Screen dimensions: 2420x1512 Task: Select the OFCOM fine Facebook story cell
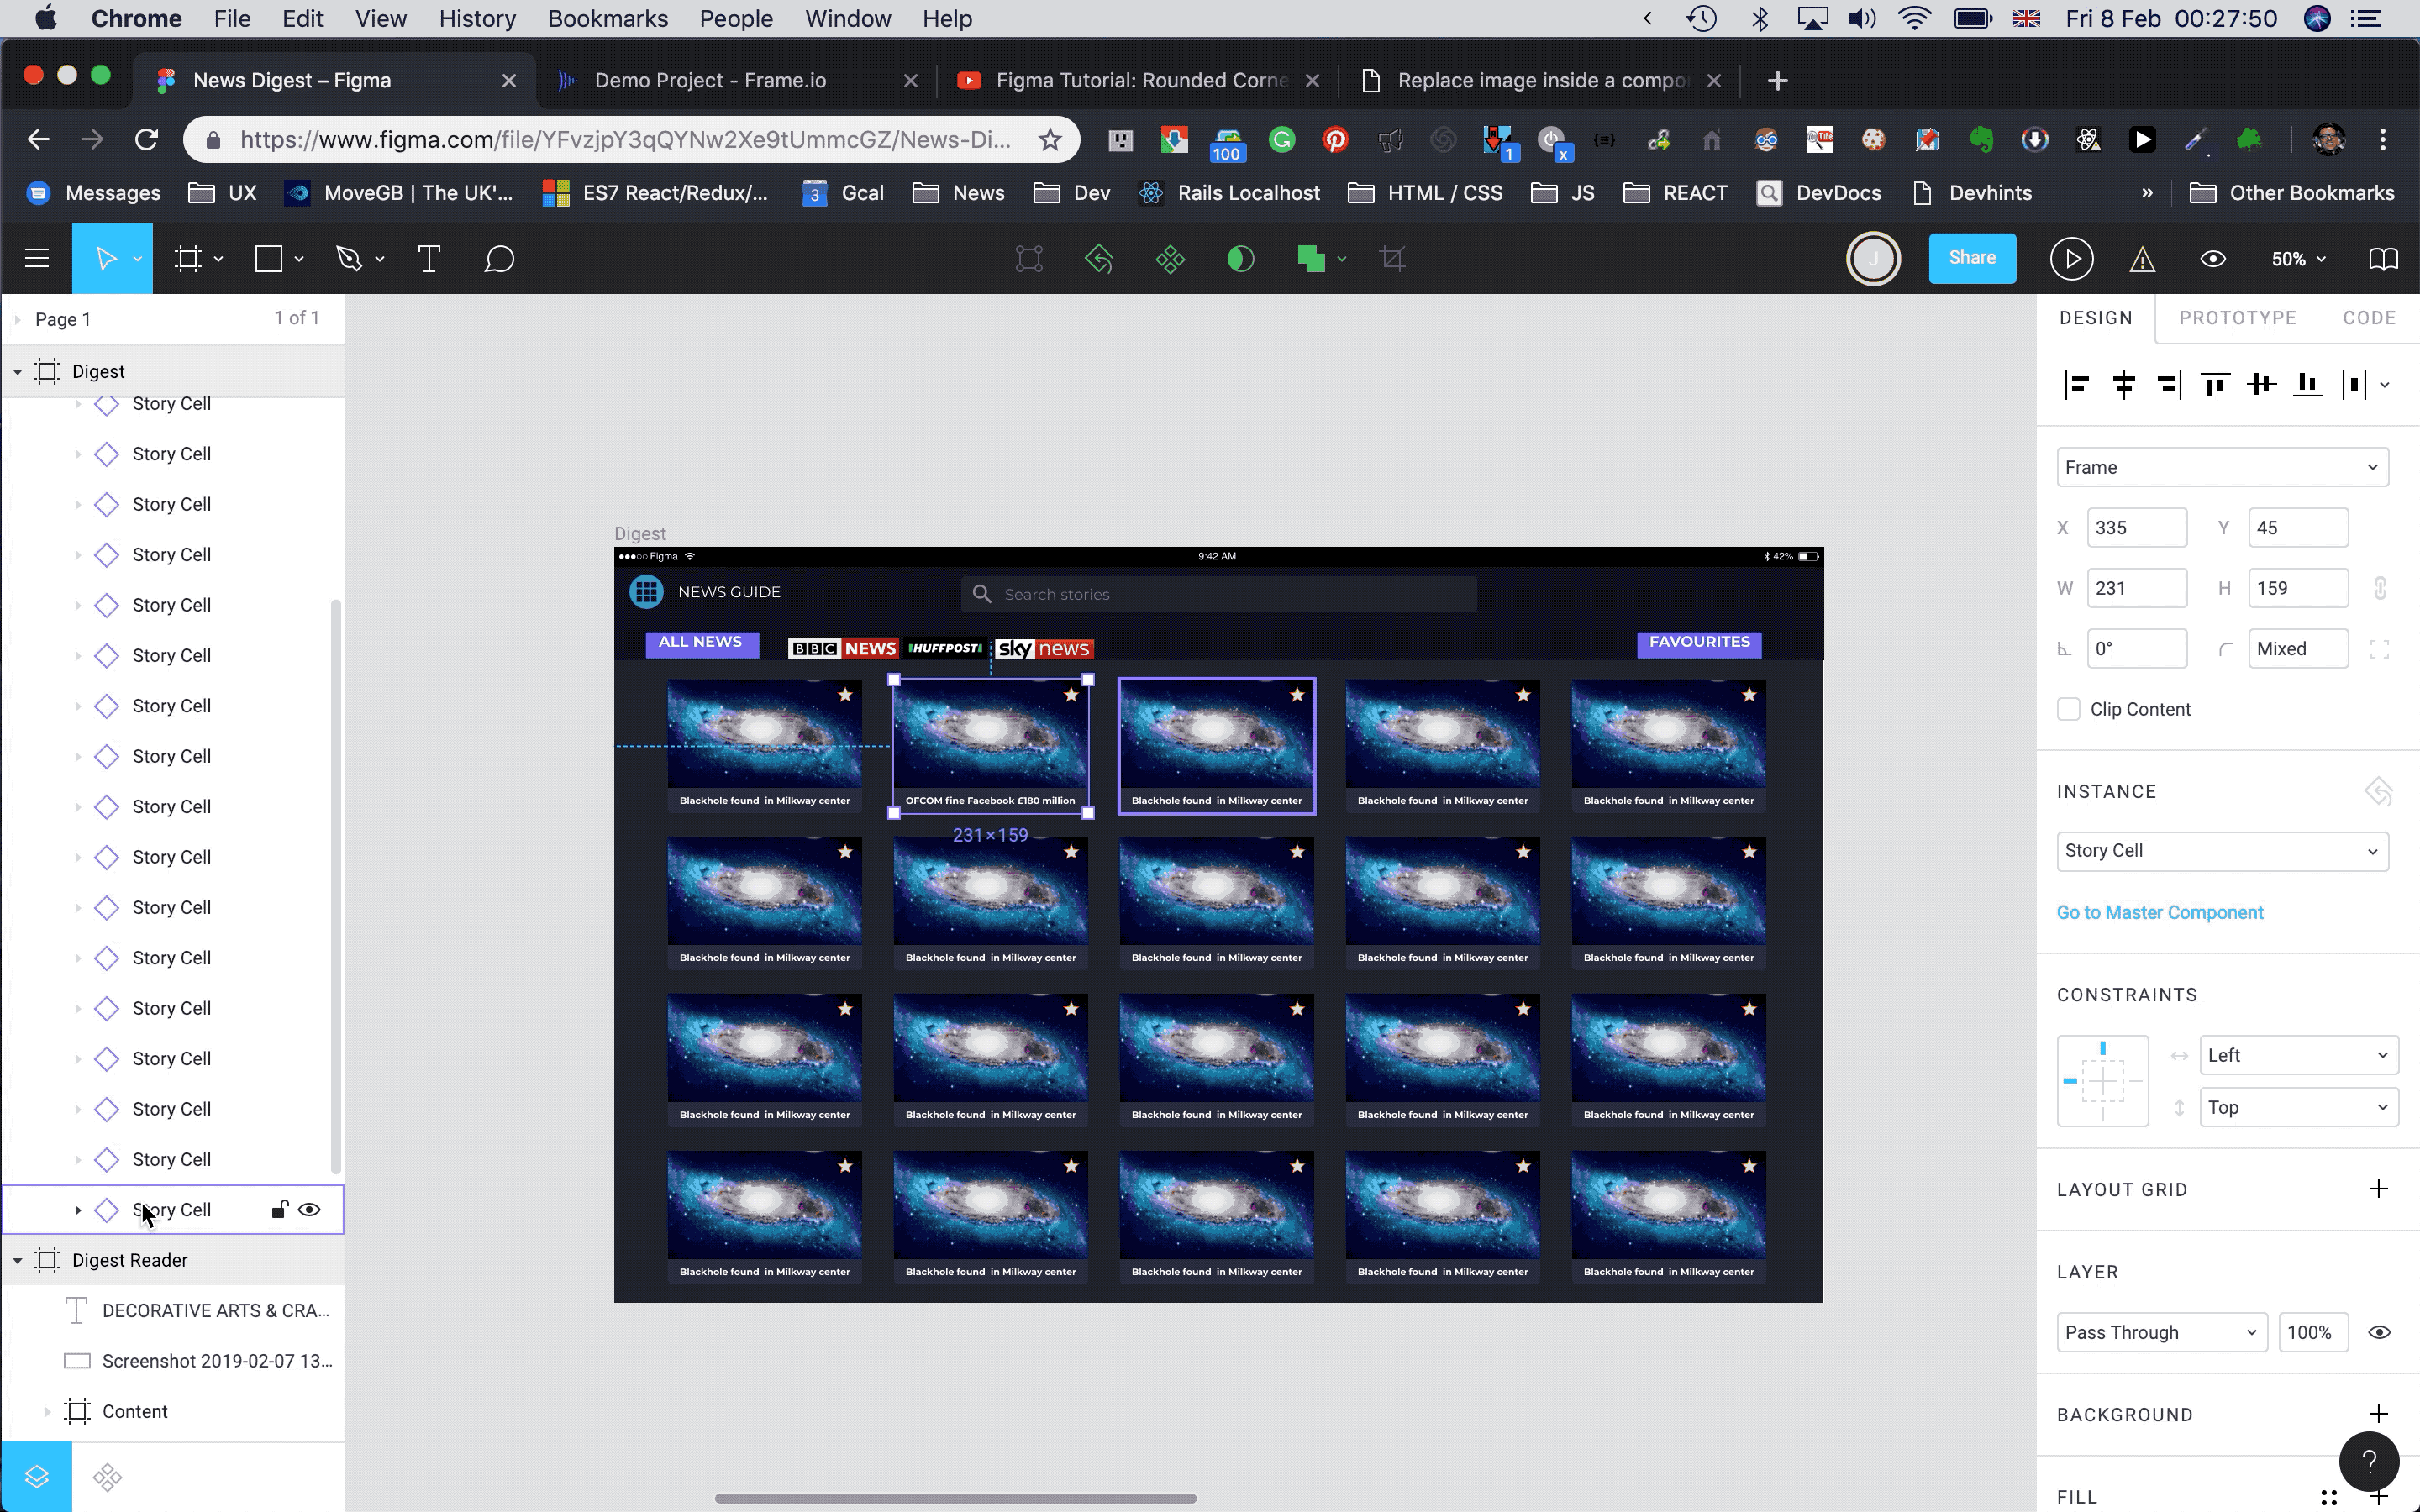click(991, 746)
